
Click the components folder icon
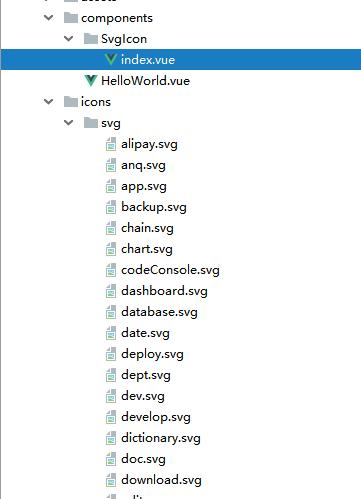click(x=71, y=18)
